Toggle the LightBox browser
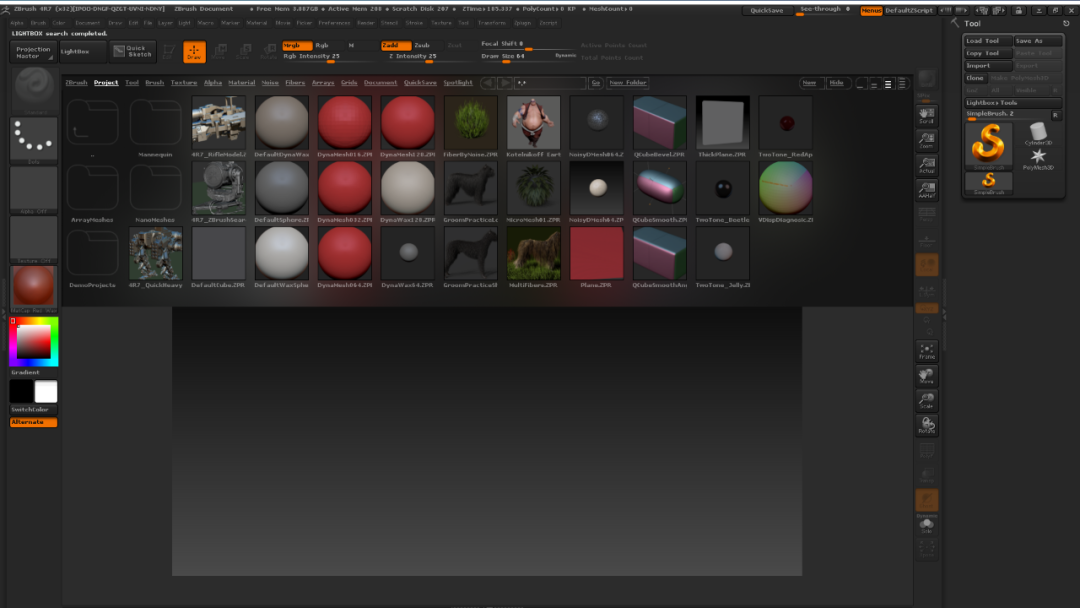 [x=83, y=51]
